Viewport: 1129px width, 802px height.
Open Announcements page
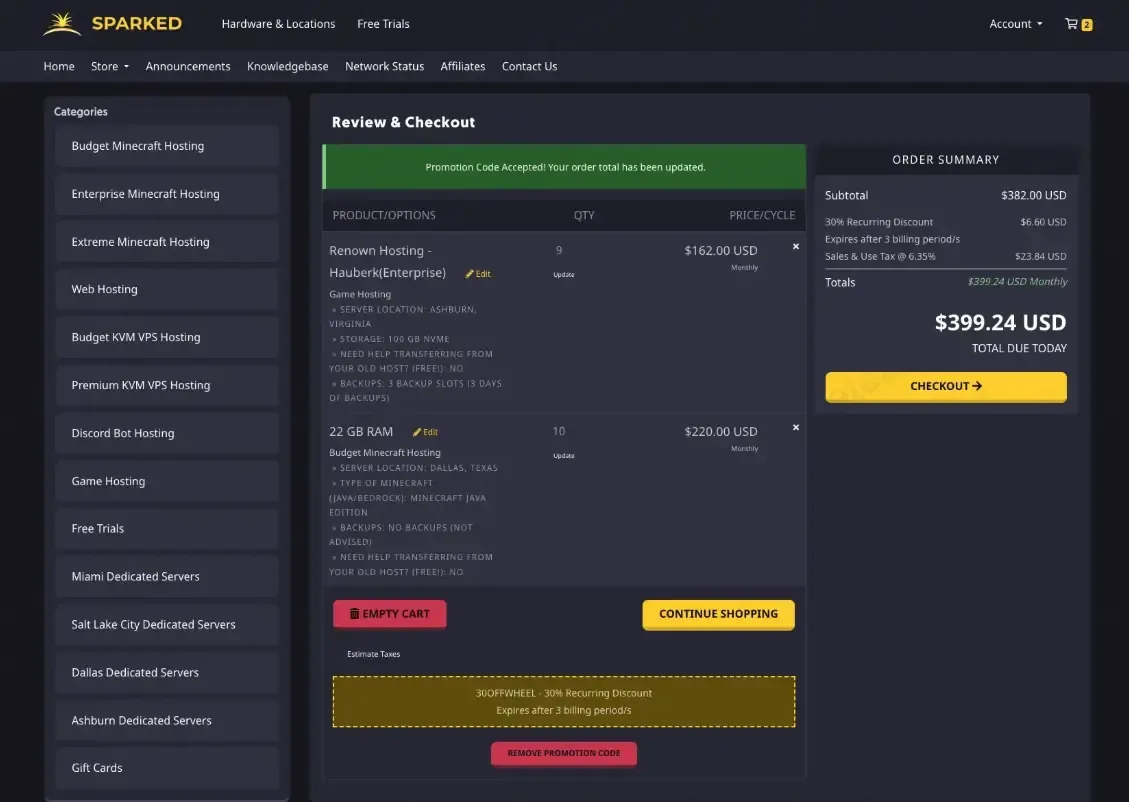point(188,66)
